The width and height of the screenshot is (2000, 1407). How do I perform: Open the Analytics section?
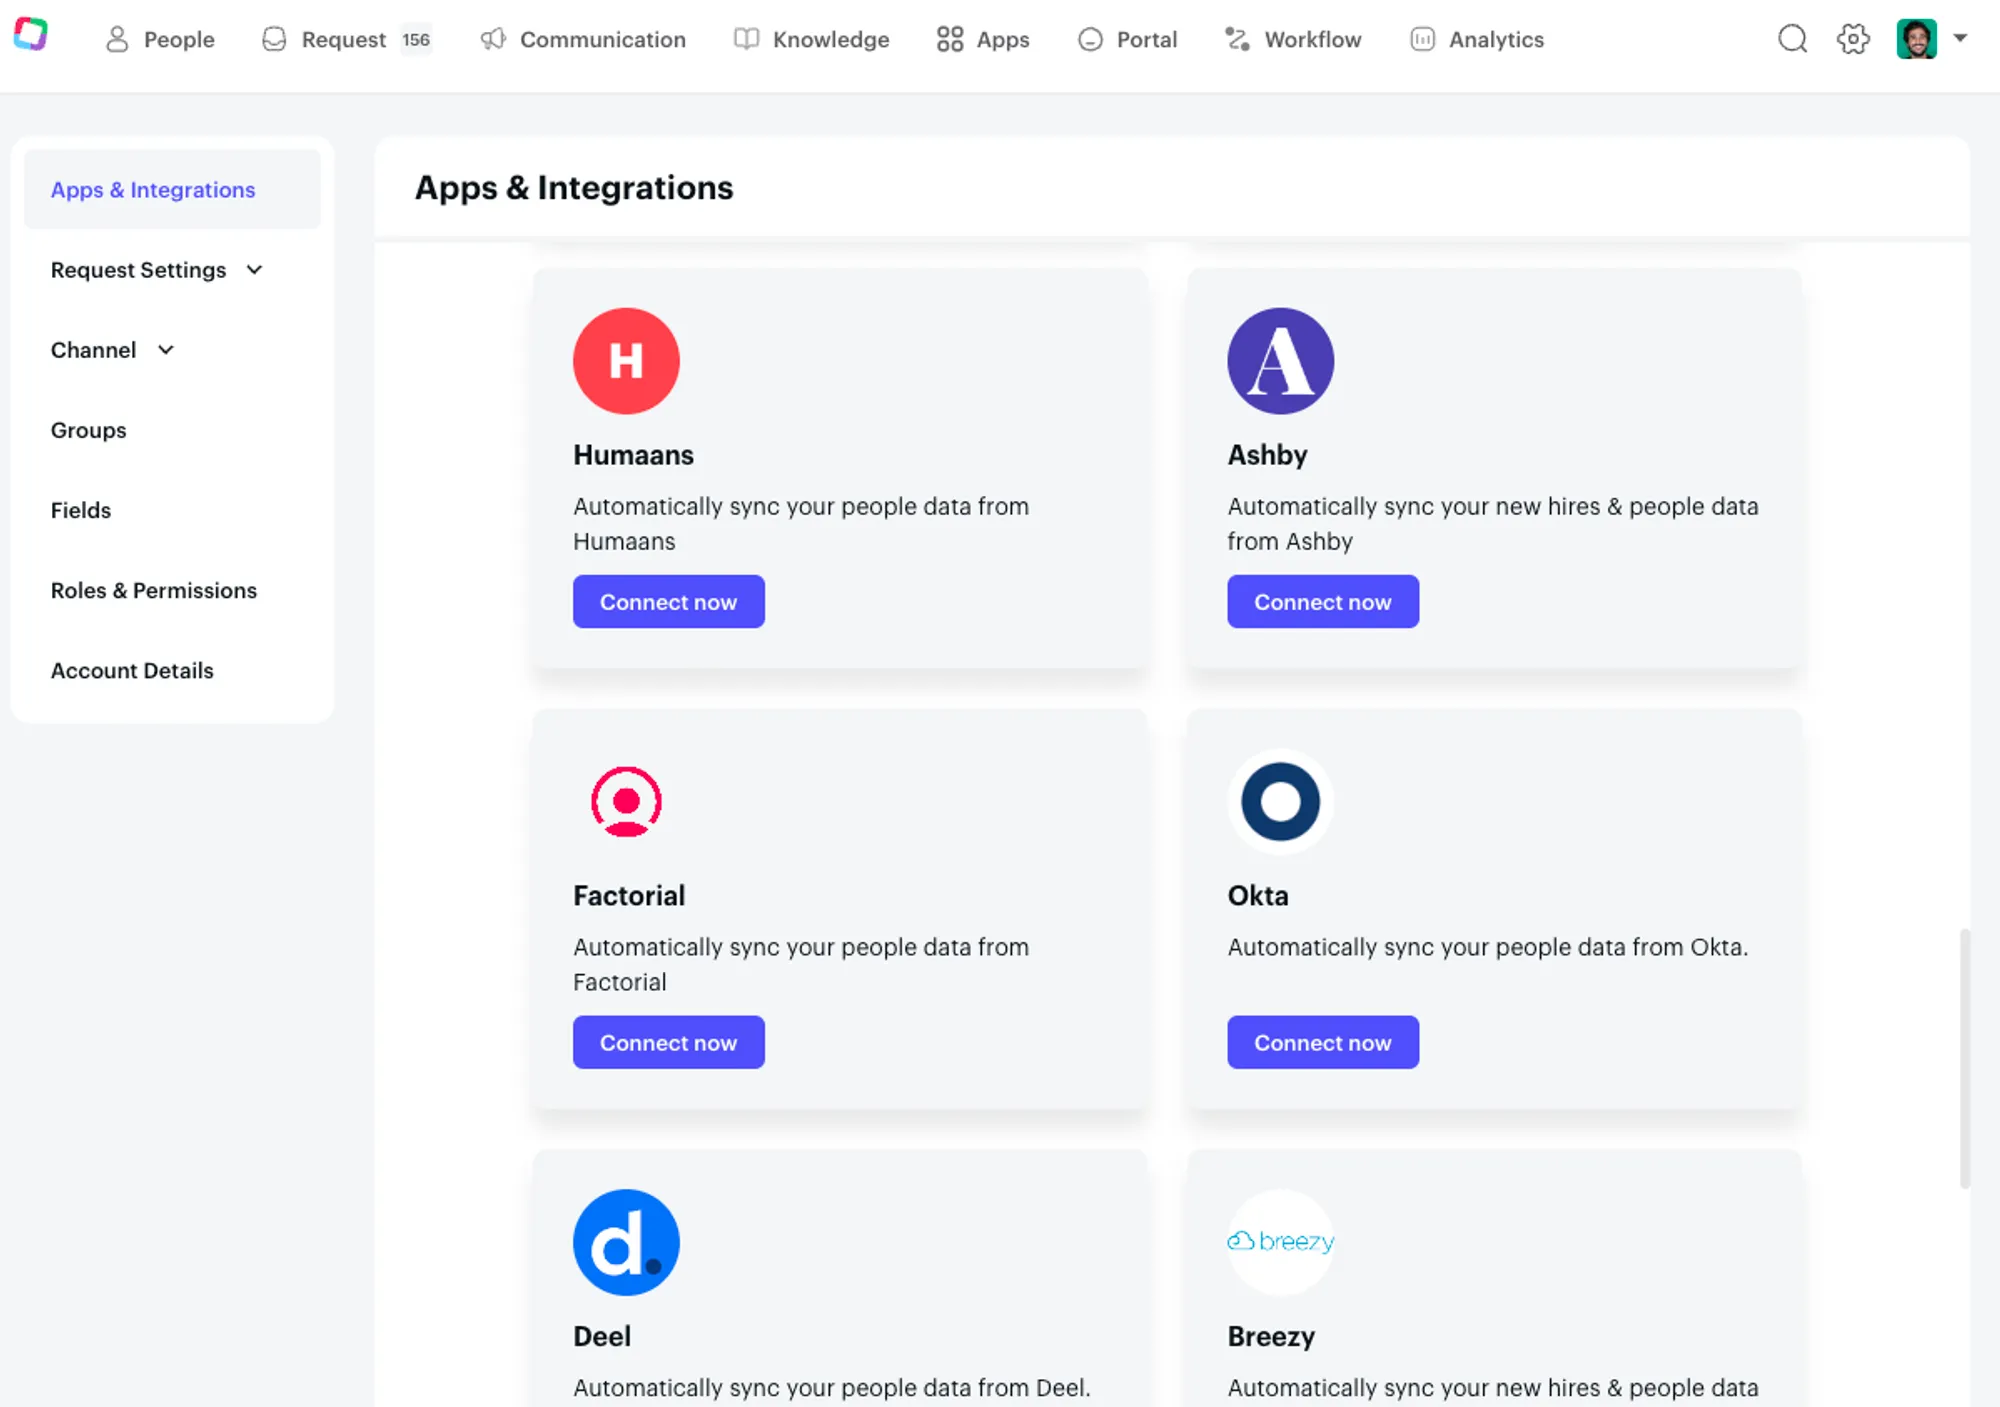[1477, 39]
